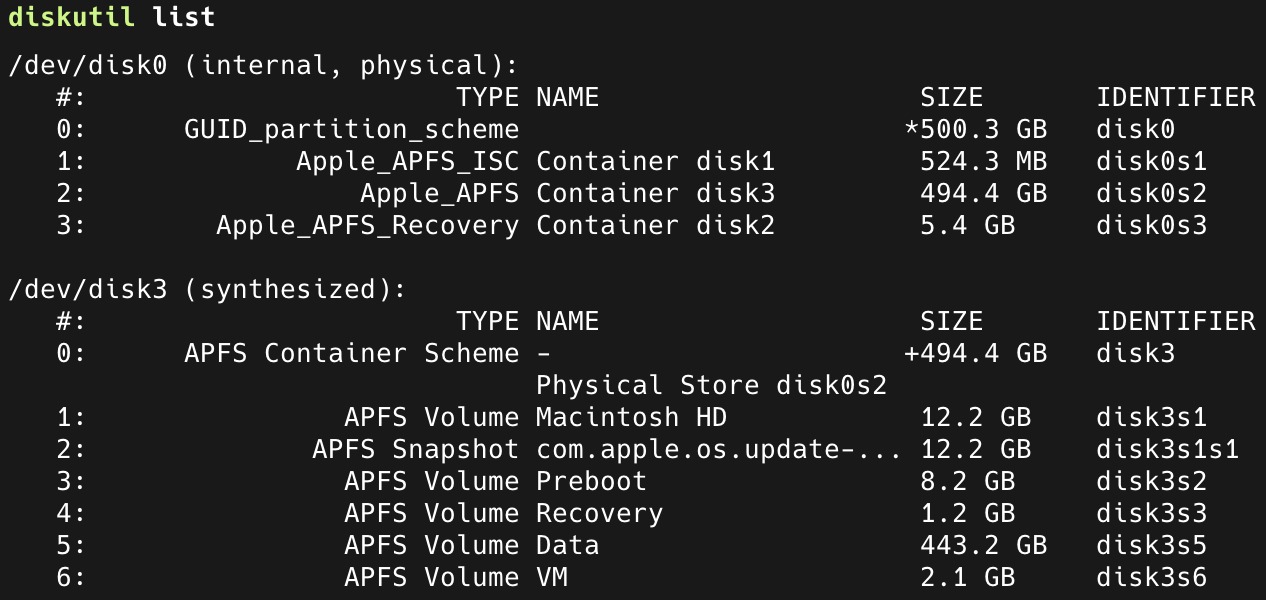Click the /dev/disk0 header line
Image resolution: width=1266 pixels, height=600 pixels.
[263, 66]
